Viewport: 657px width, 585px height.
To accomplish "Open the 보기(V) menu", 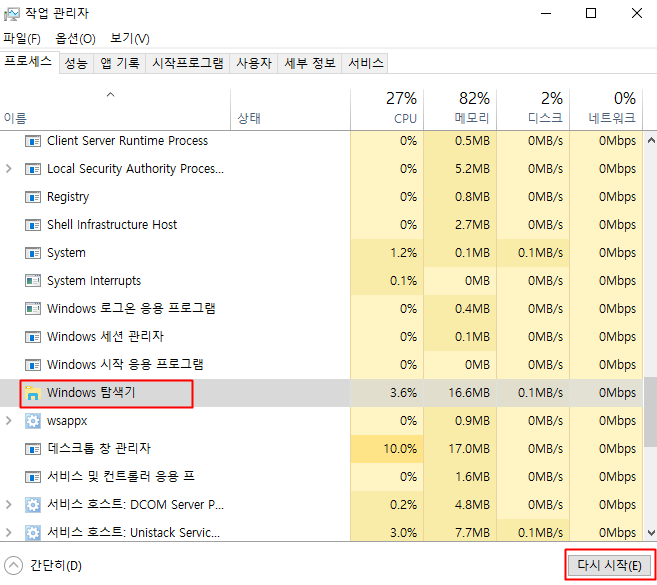I will [x=129, y=39].
